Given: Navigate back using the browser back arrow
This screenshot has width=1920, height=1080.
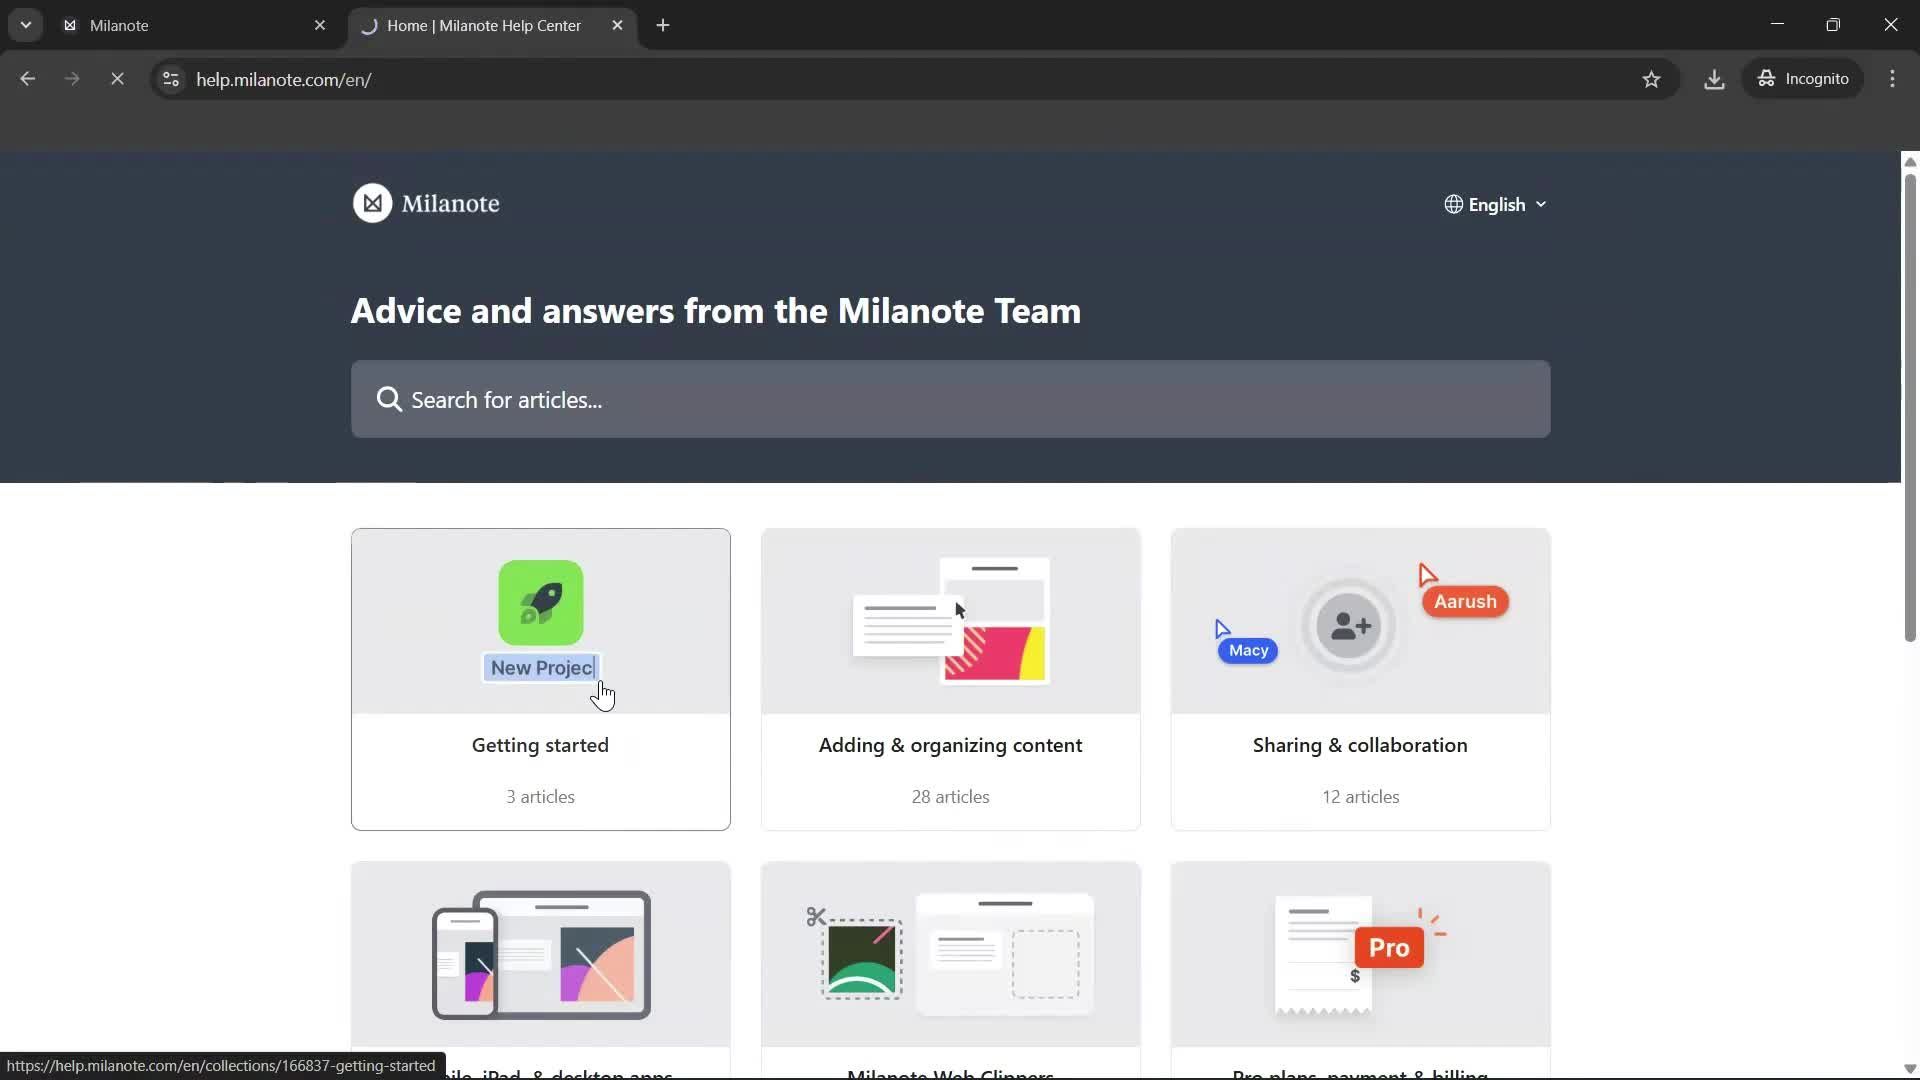Looking at the screenshot, I should [27, 79].
